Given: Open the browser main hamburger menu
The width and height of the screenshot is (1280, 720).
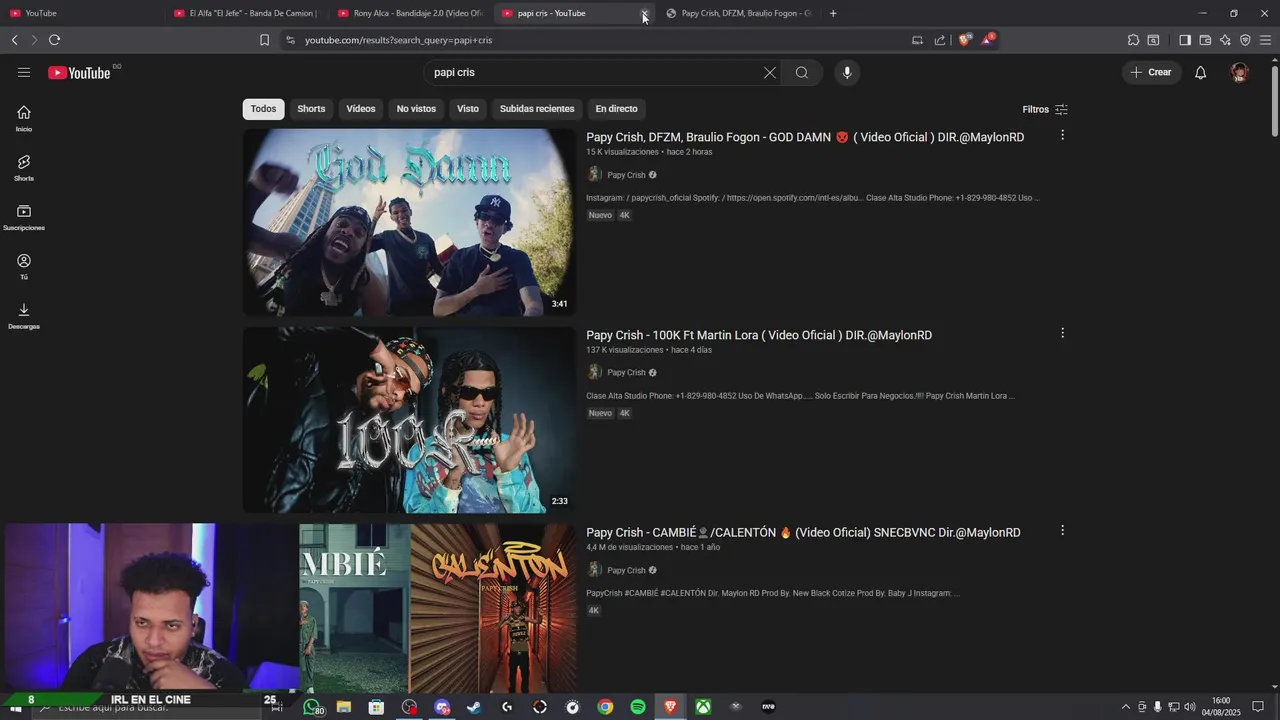Looking at the screenshot, I should click(x=1266, y=40).
